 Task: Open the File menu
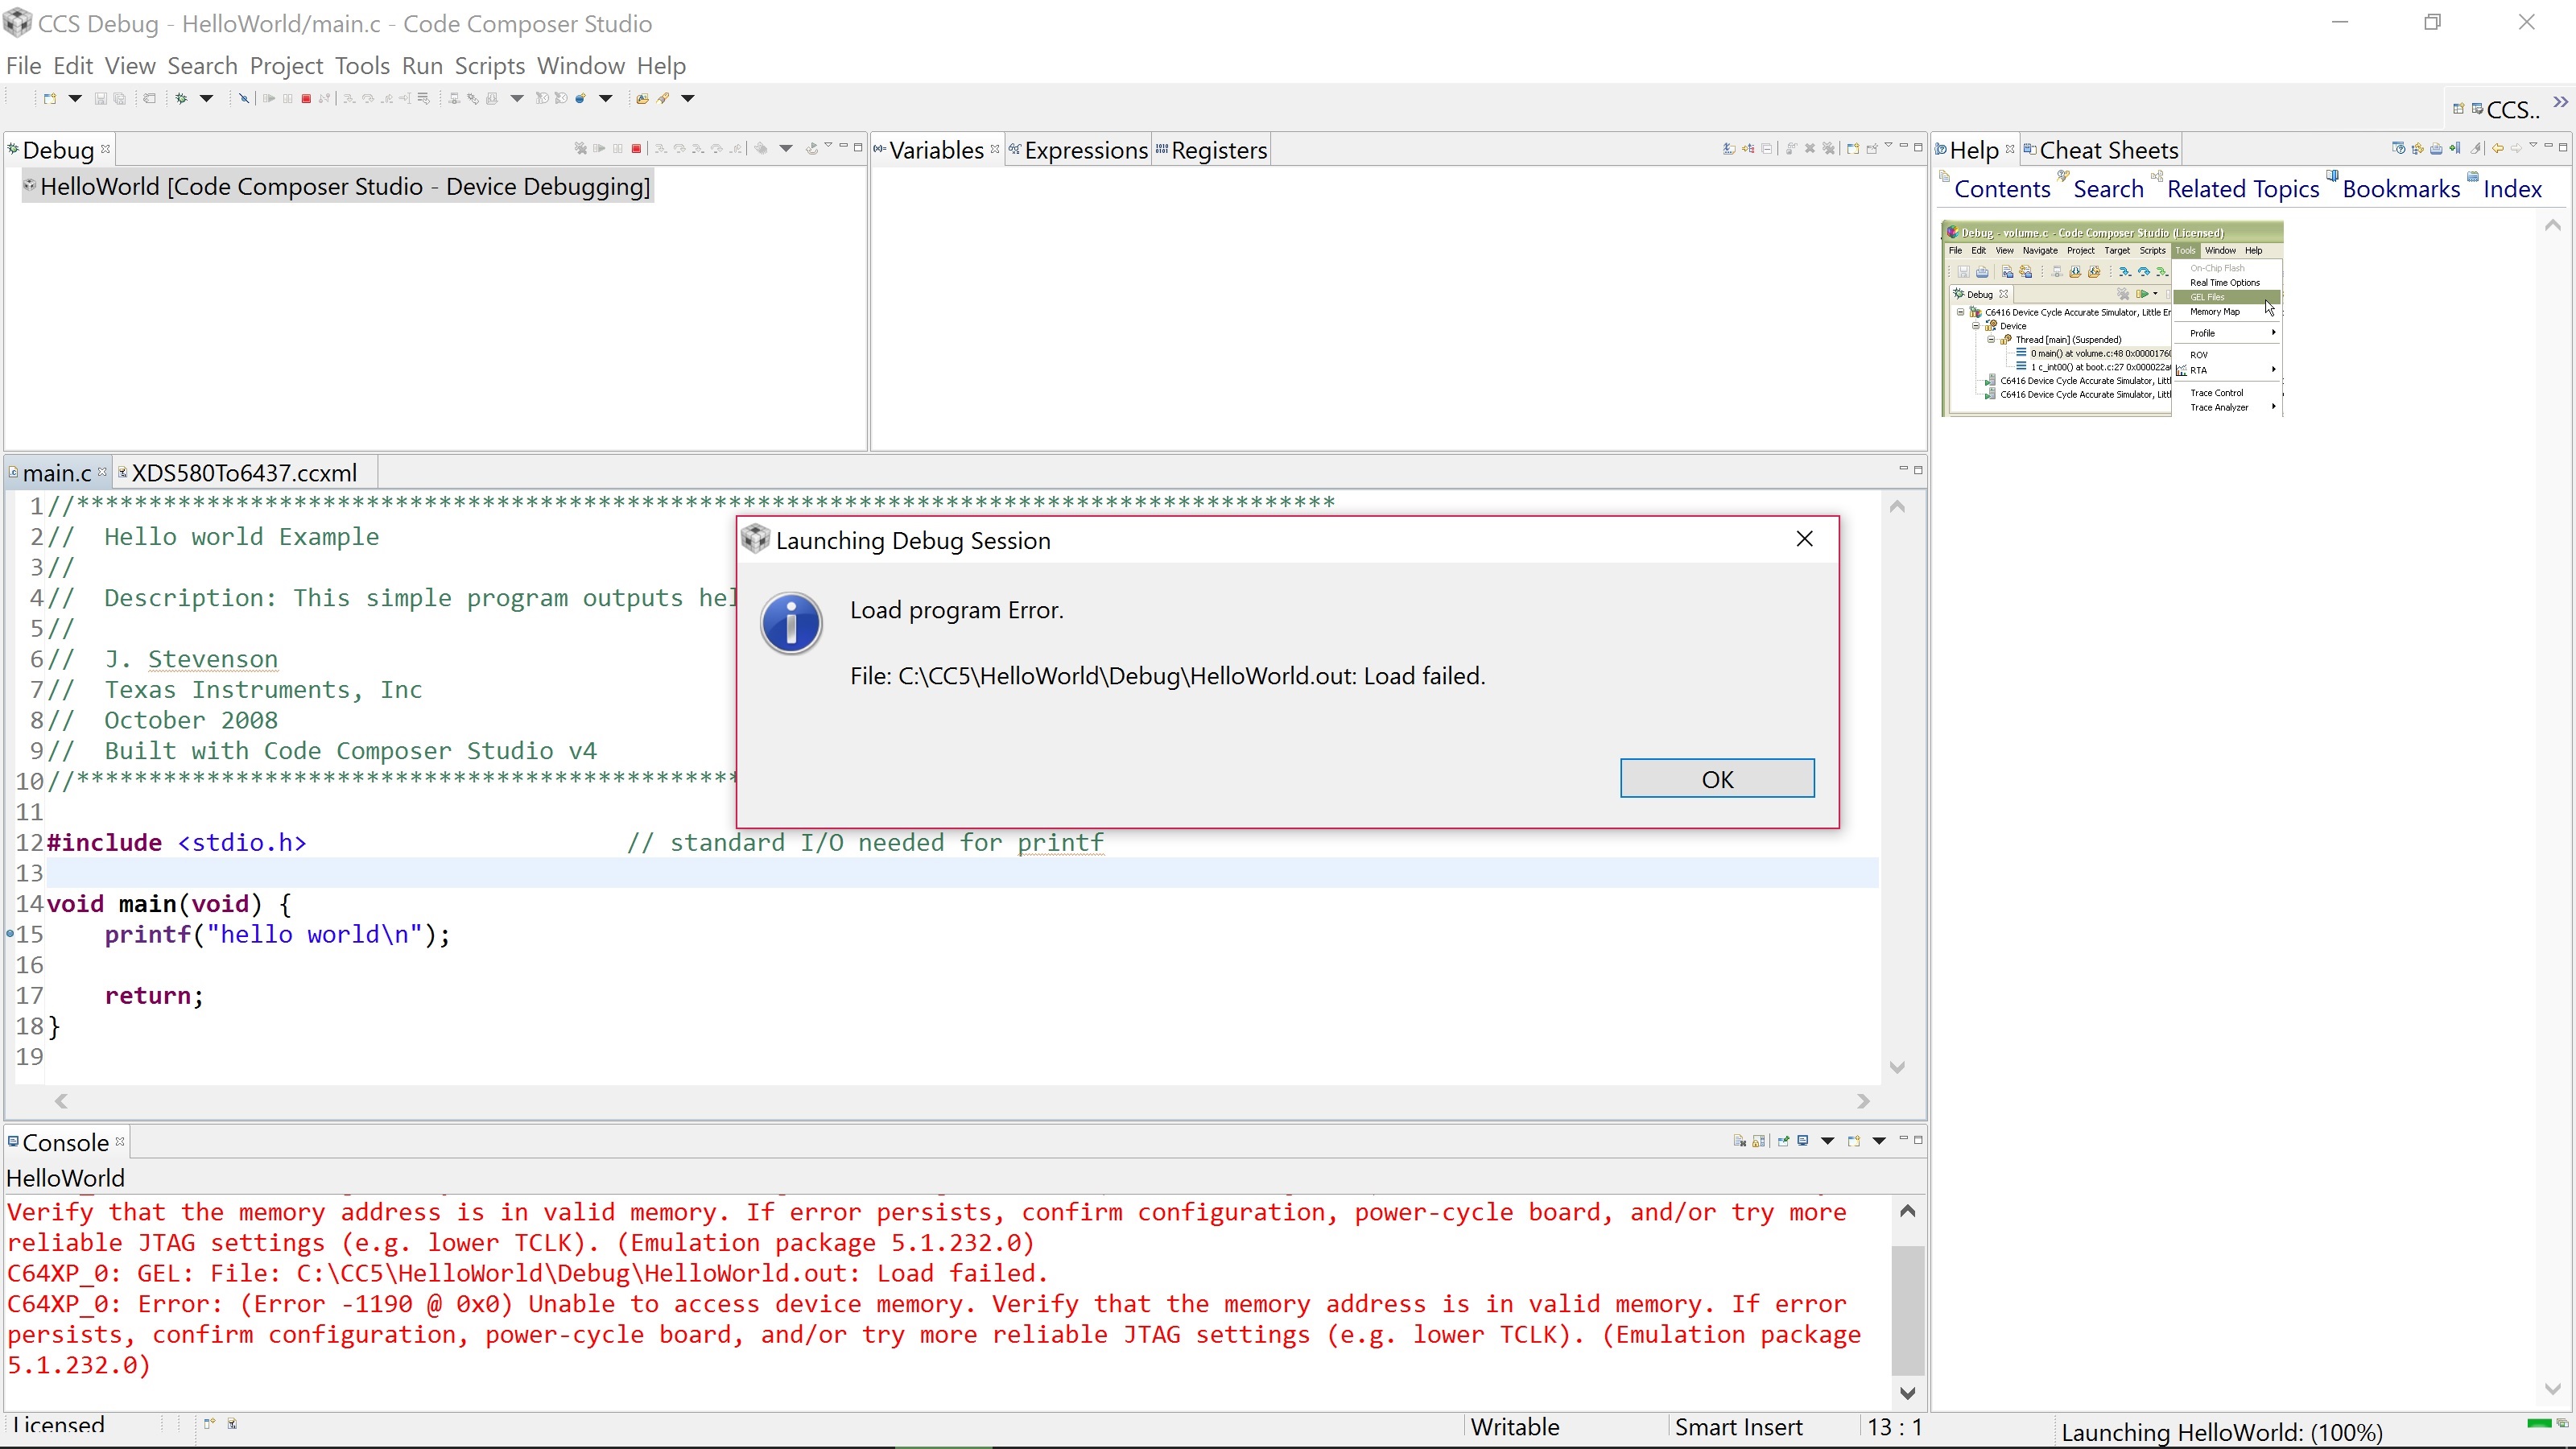[x=24, y=66]
